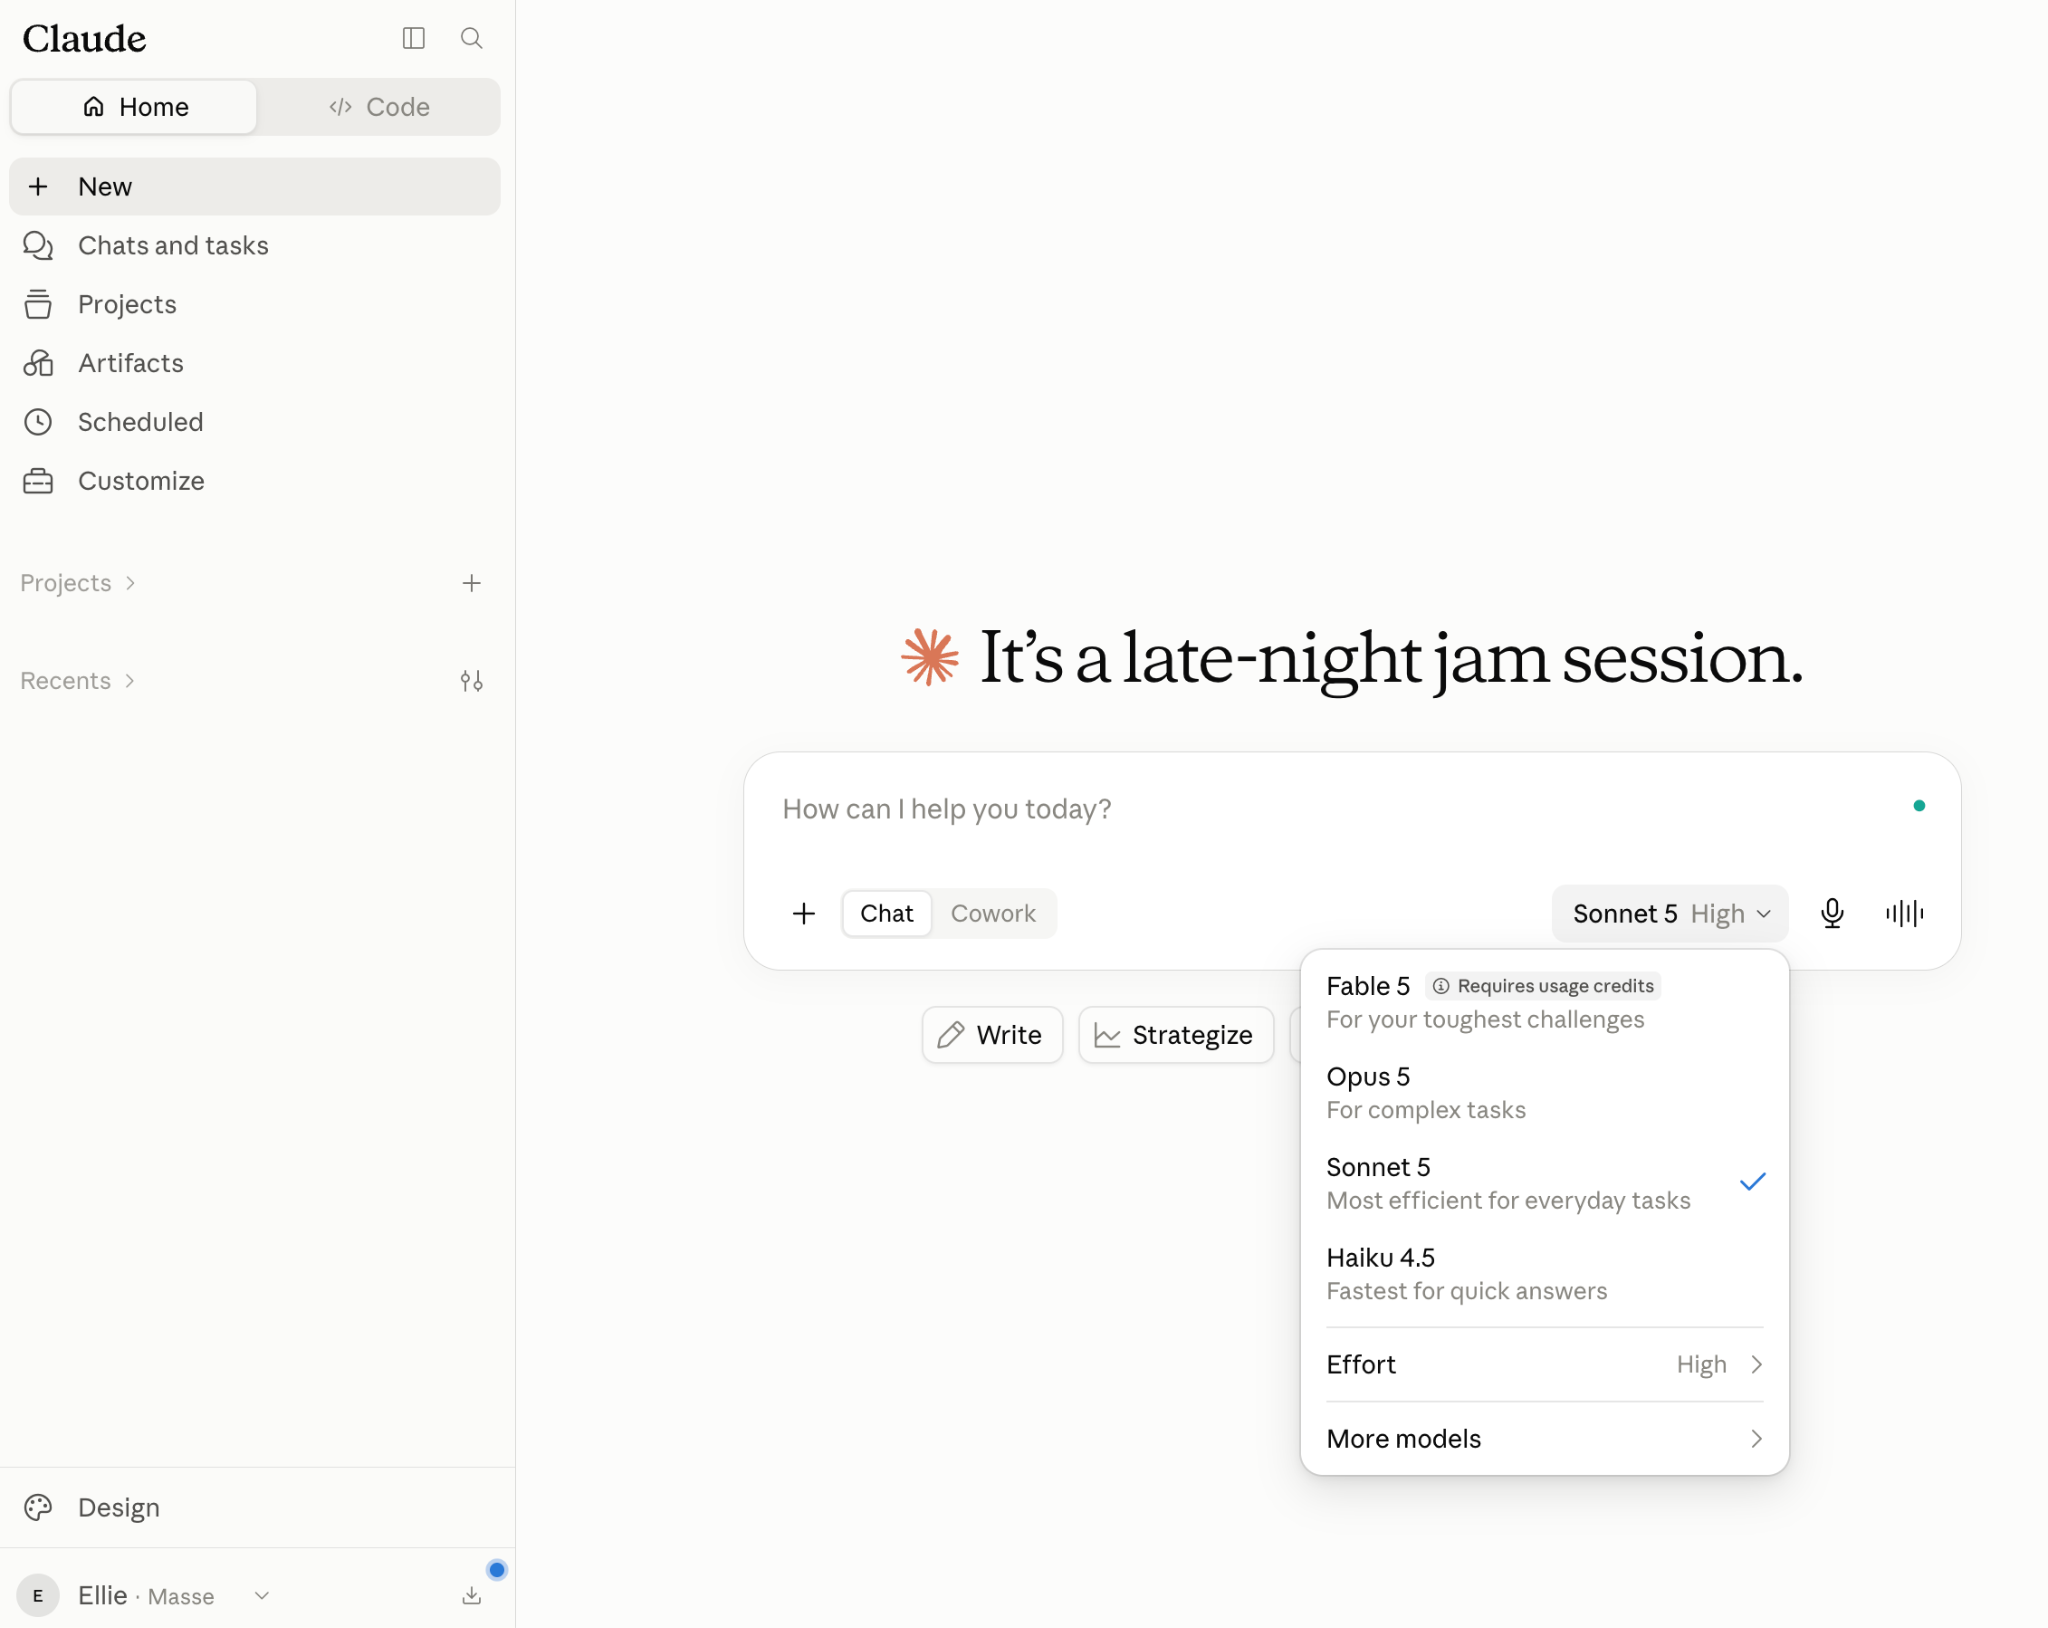Expand More models submenu
The image size is (2048, 1628).
click(x=1544, y=1439)
